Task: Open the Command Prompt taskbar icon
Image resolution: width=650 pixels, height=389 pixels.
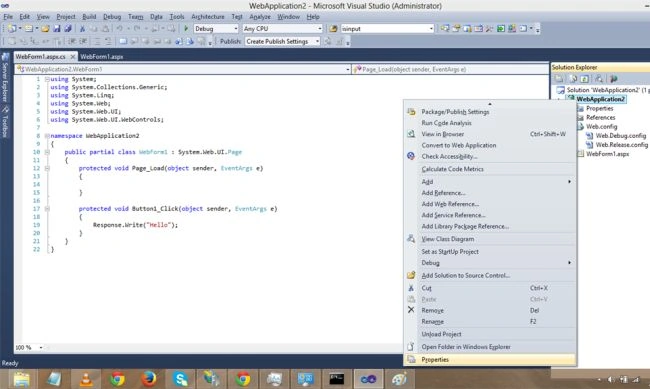Action: point(336,379)
